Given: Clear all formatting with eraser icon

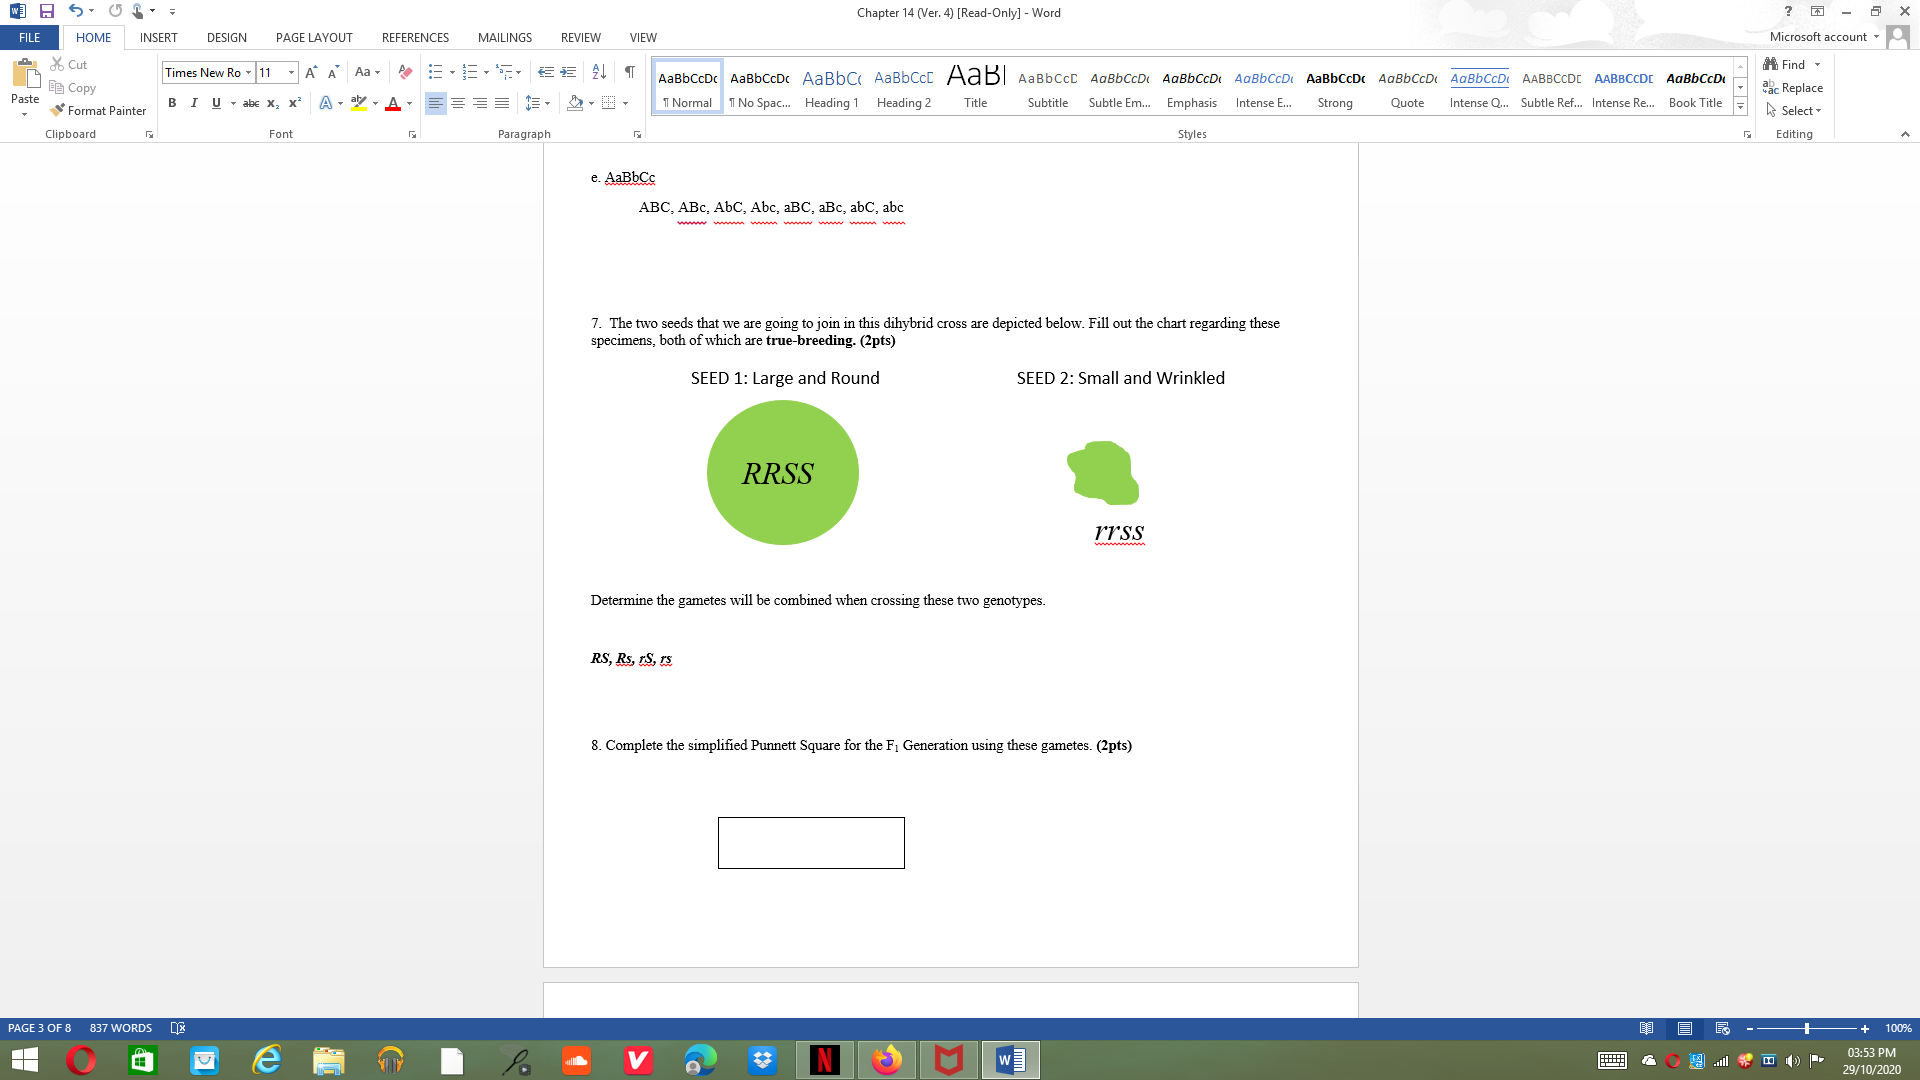Looking at the screenshot, I should click(x=405, y=72).
